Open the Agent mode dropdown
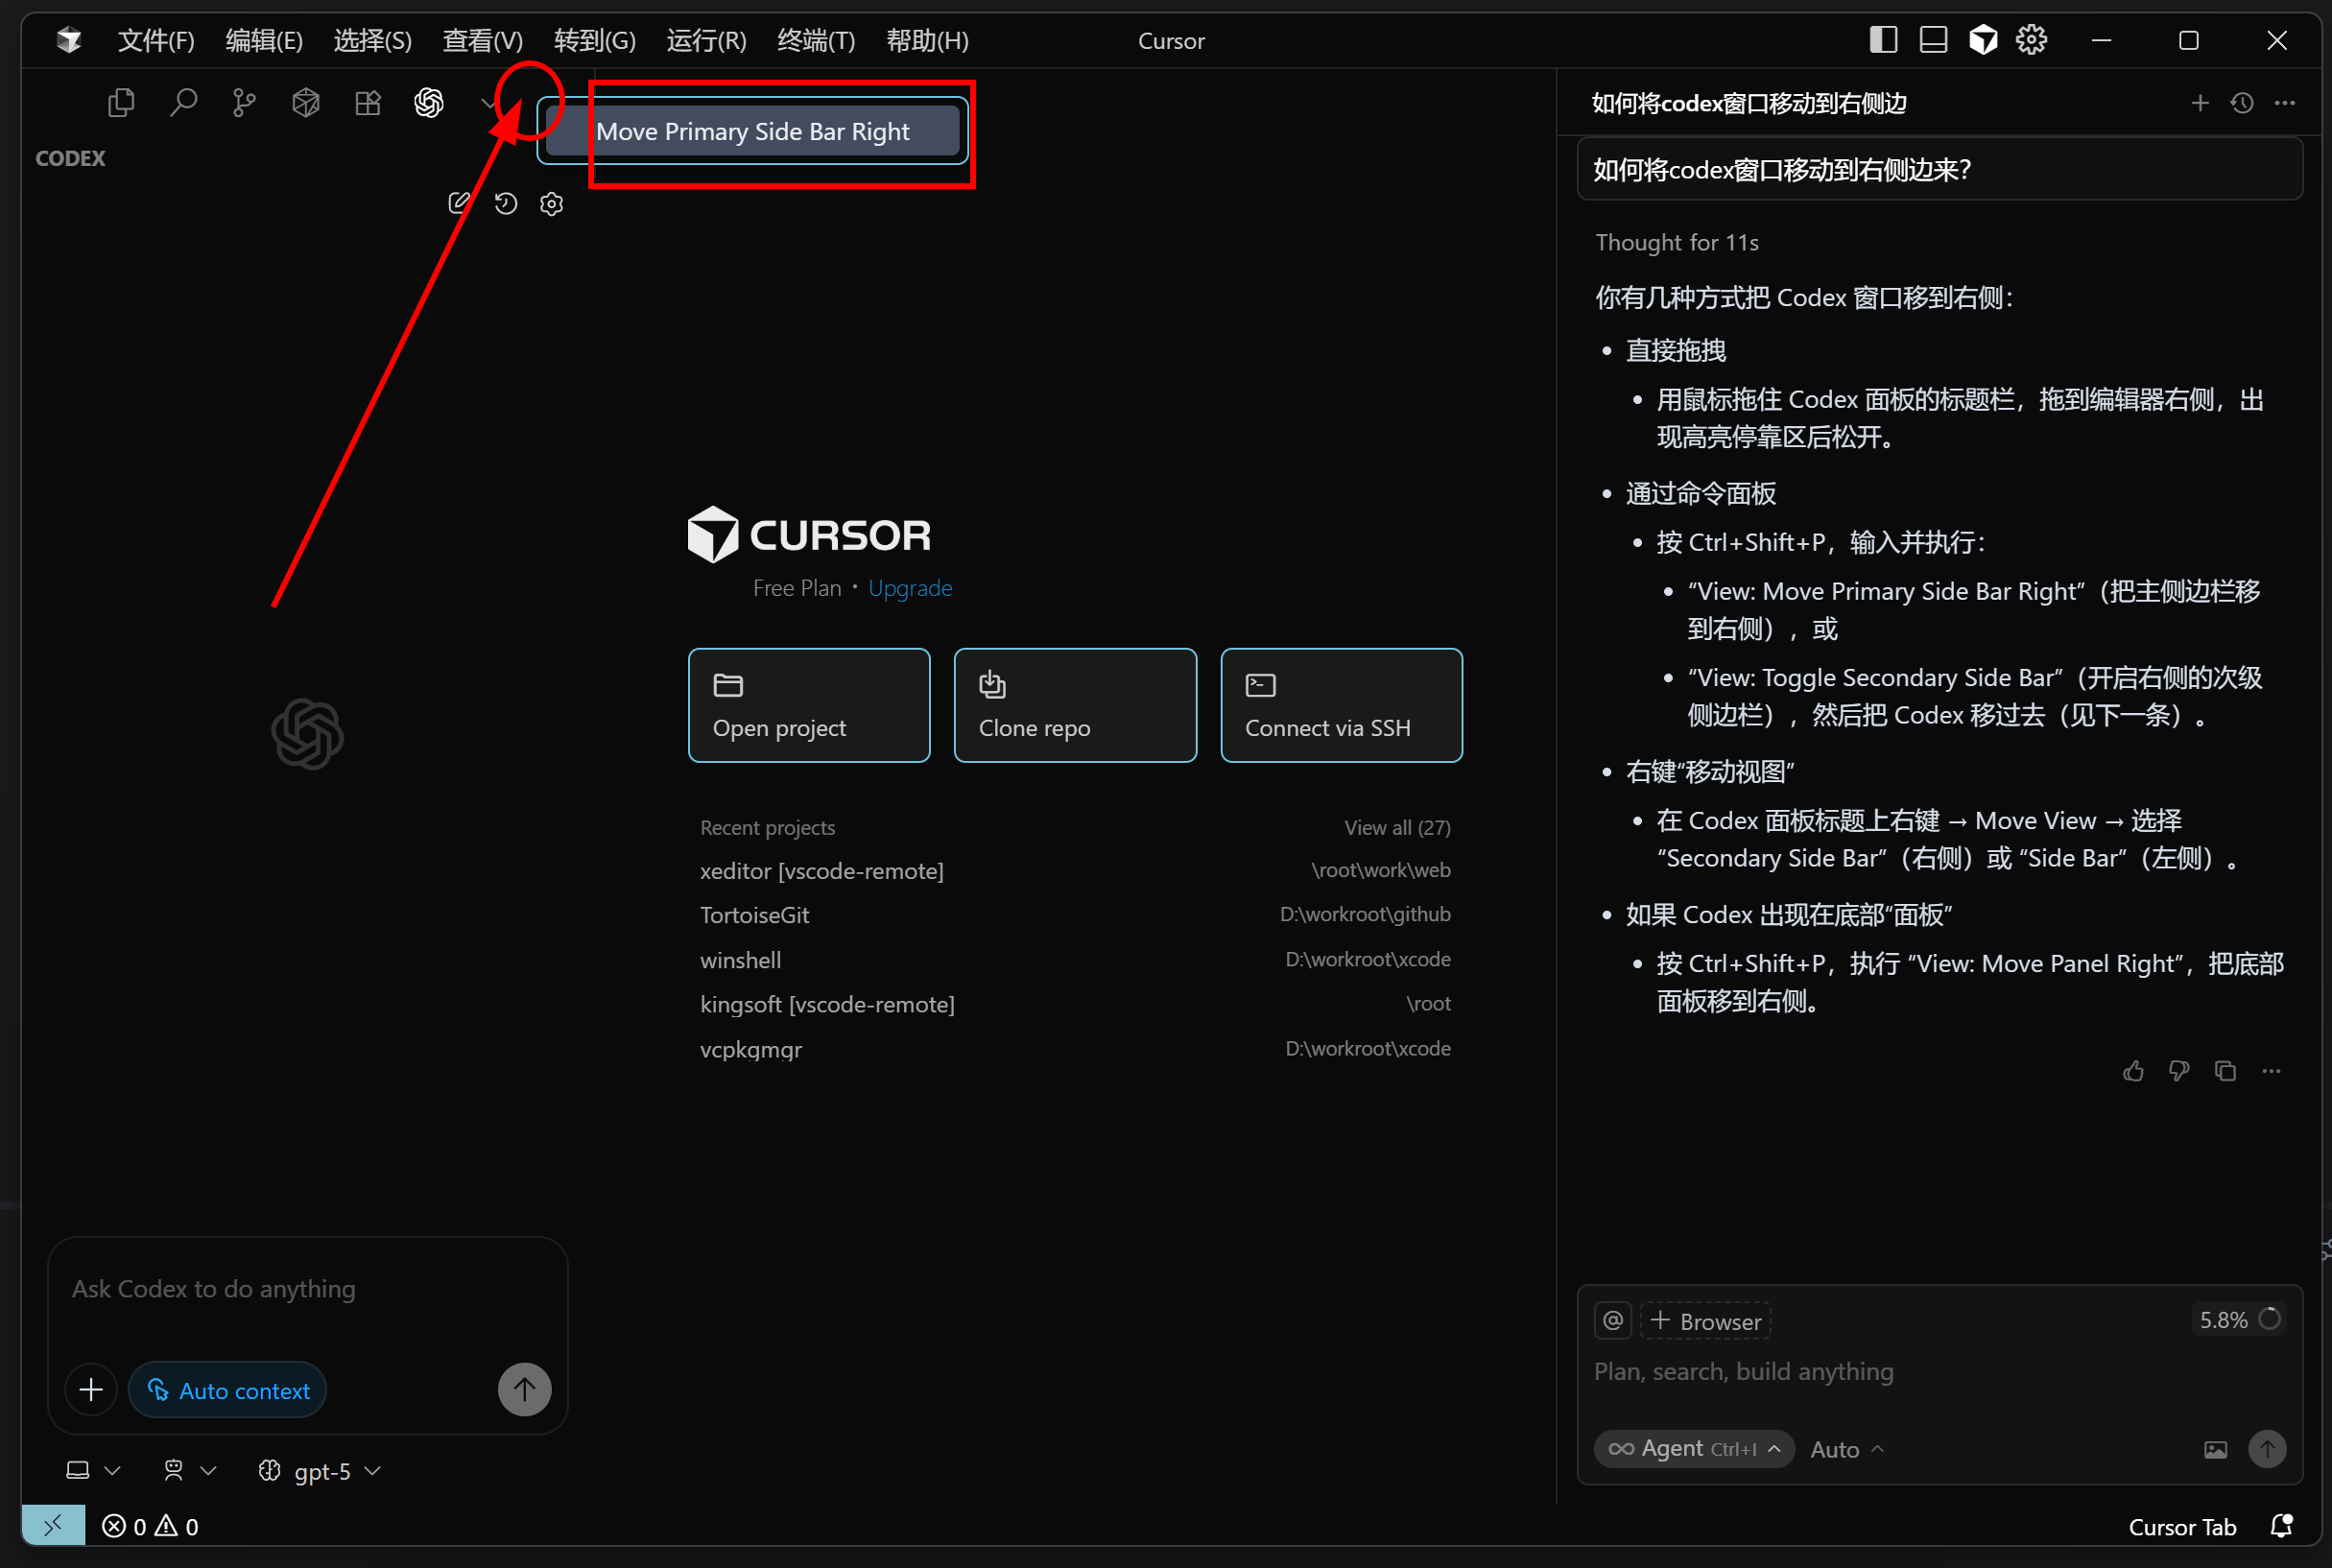 click(x=1693, y=1449)
